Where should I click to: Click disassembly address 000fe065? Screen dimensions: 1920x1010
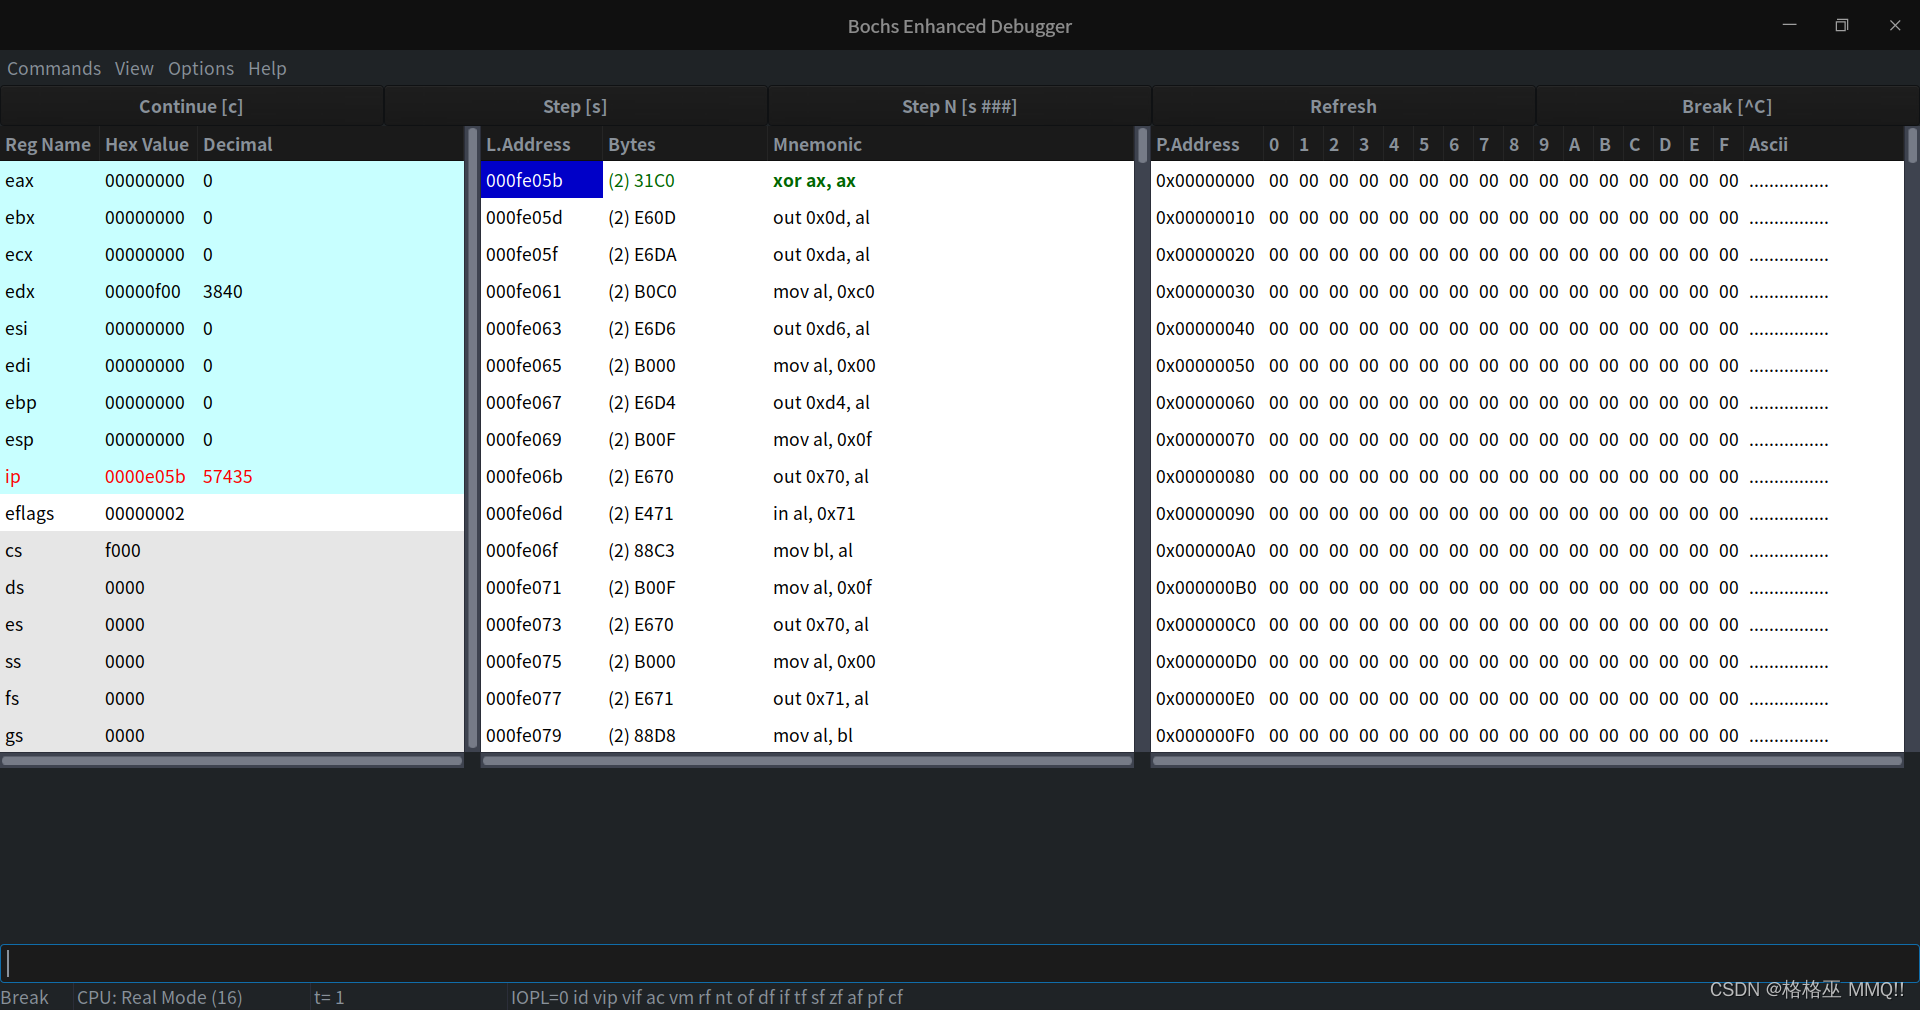524,365
